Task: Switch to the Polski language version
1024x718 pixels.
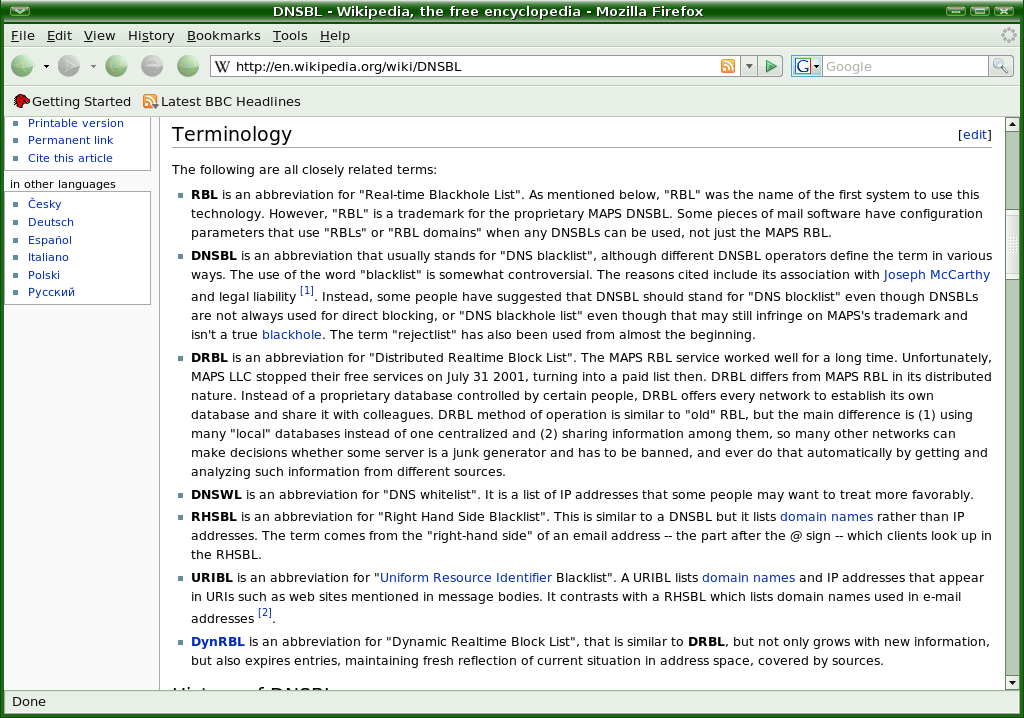Action: coord(44,275)
